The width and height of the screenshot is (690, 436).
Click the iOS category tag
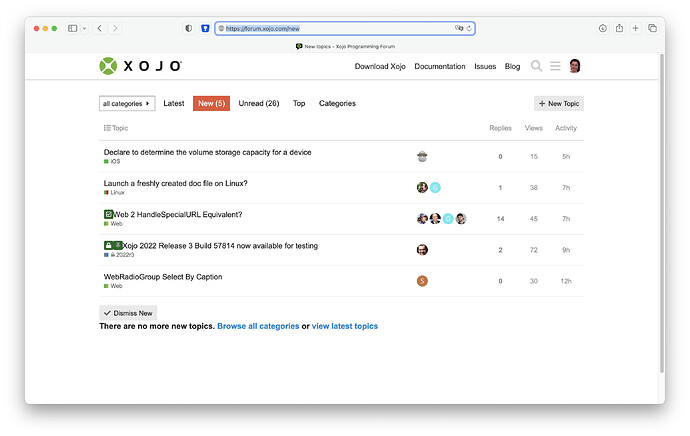[x=112, y=161]
